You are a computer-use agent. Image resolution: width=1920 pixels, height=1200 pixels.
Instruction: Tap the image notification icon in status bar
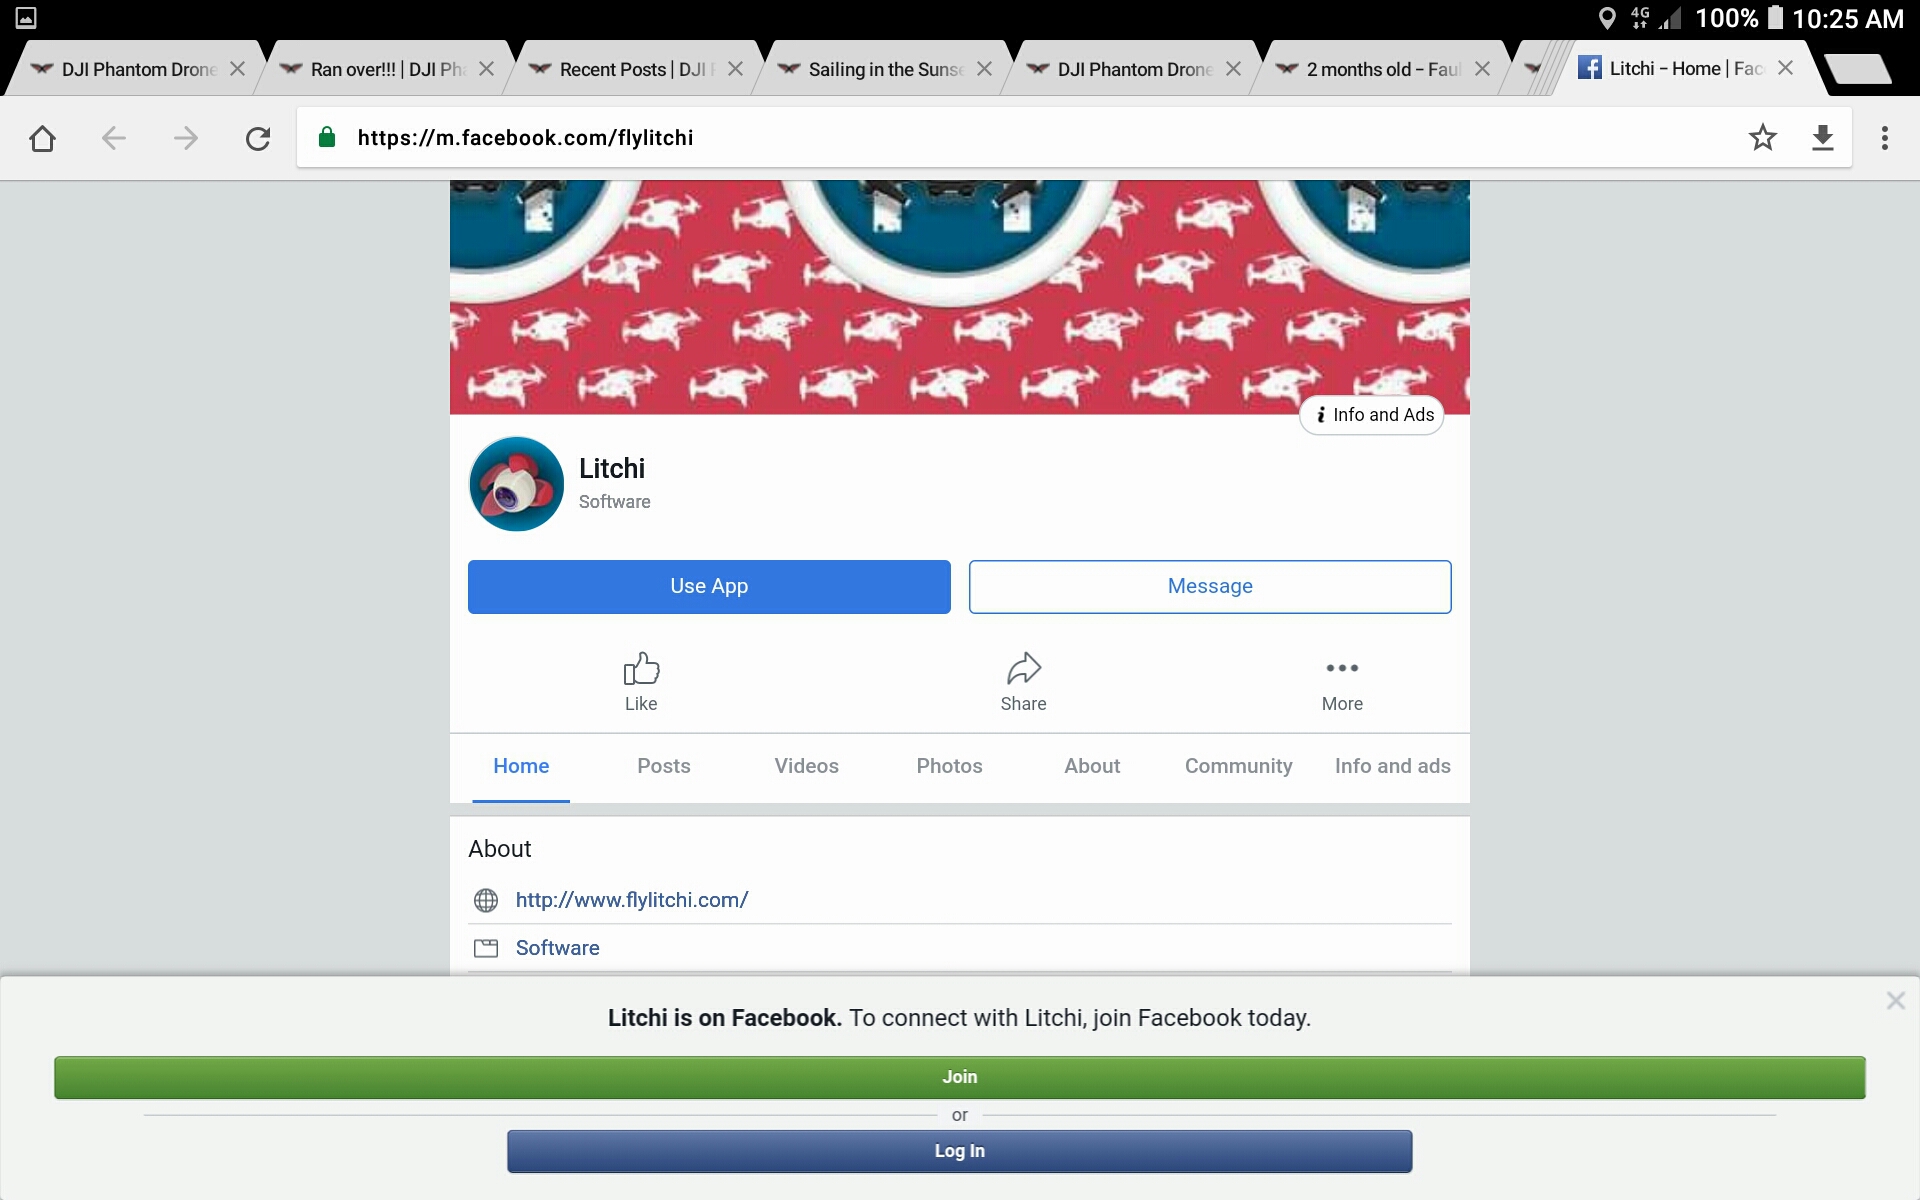[x=26, y=18]
